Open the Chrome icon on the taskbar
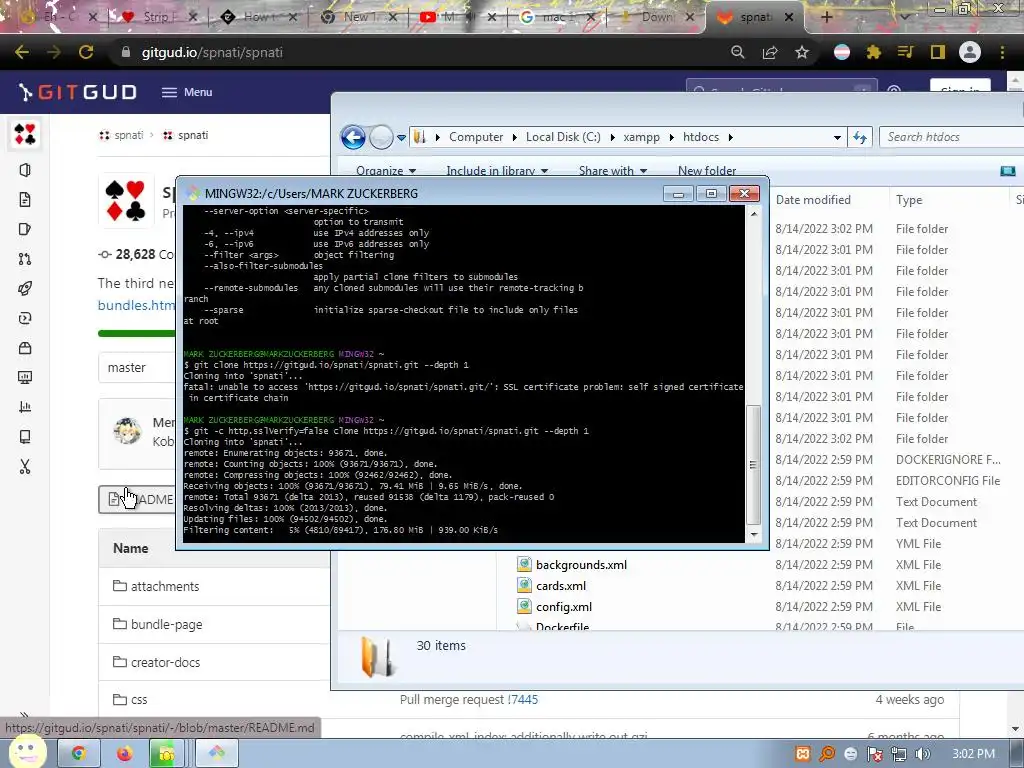 click(x=78, y=754)
